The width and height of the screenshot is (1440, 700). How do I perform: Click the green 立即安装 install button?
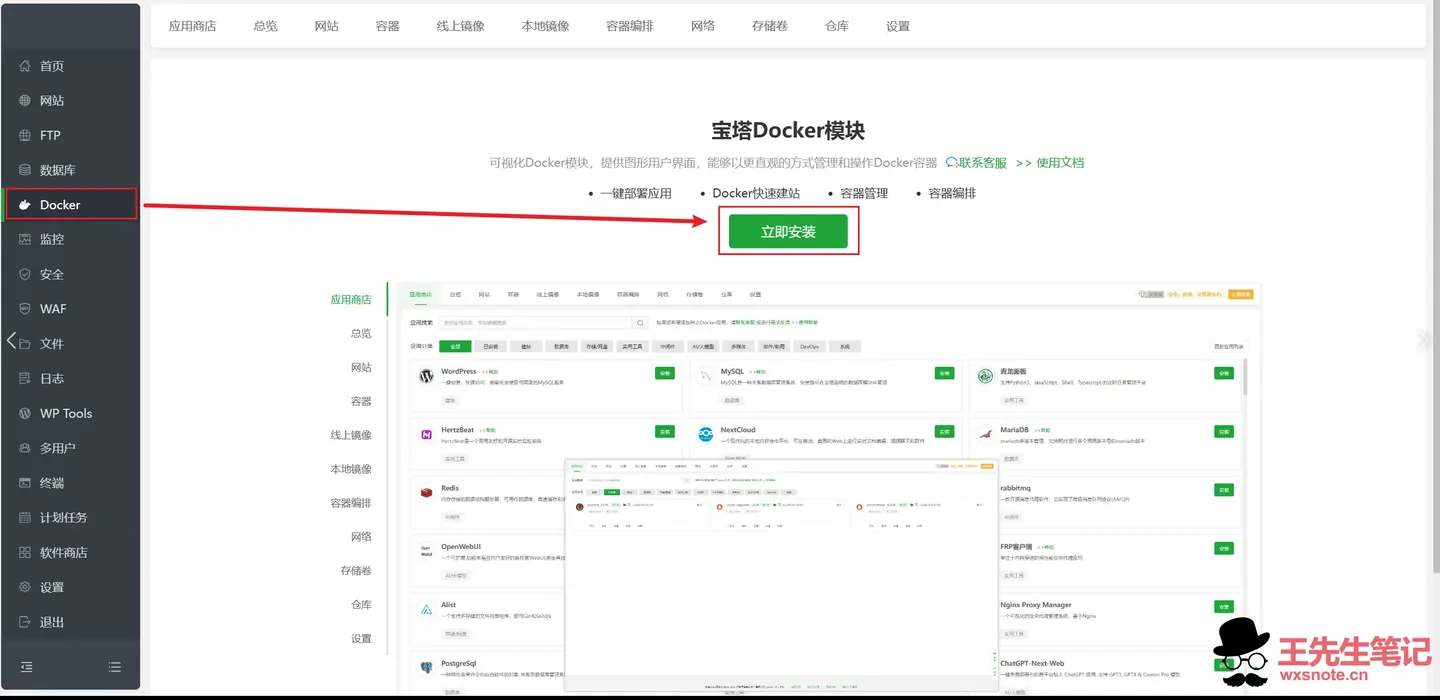(788, 231)
